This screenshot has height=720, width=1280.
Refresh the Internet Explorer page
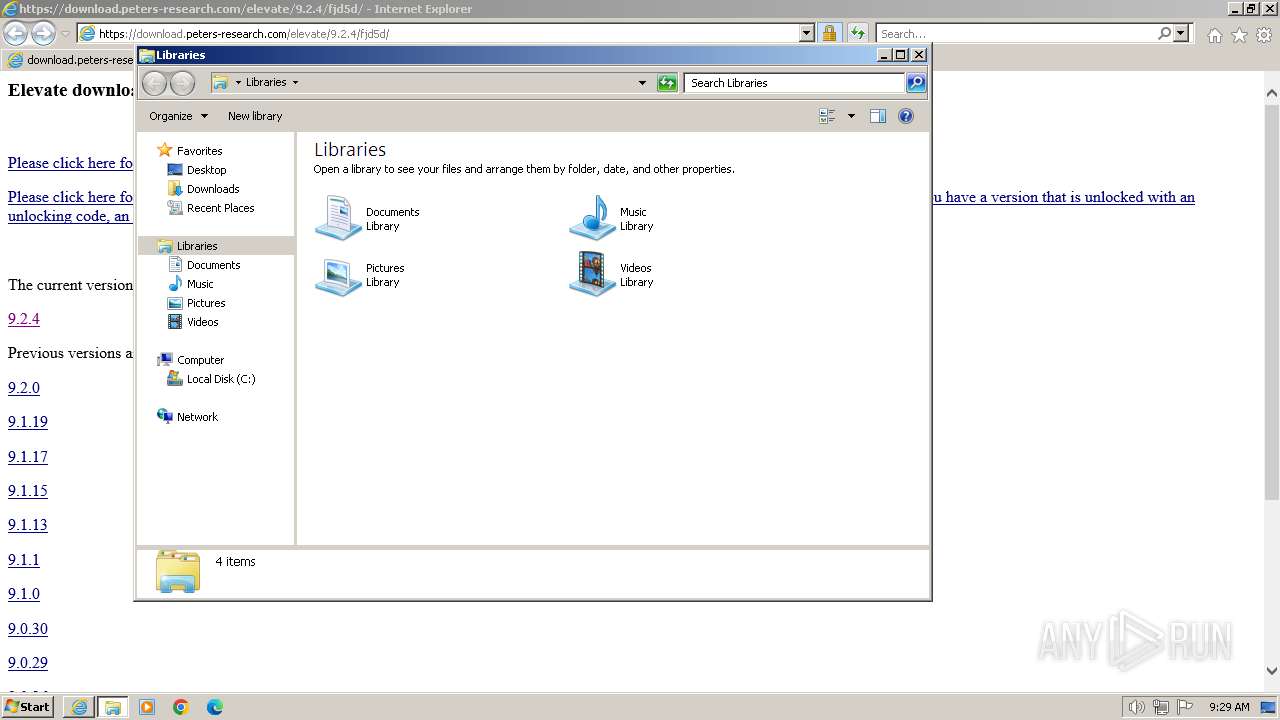[858, 33]
